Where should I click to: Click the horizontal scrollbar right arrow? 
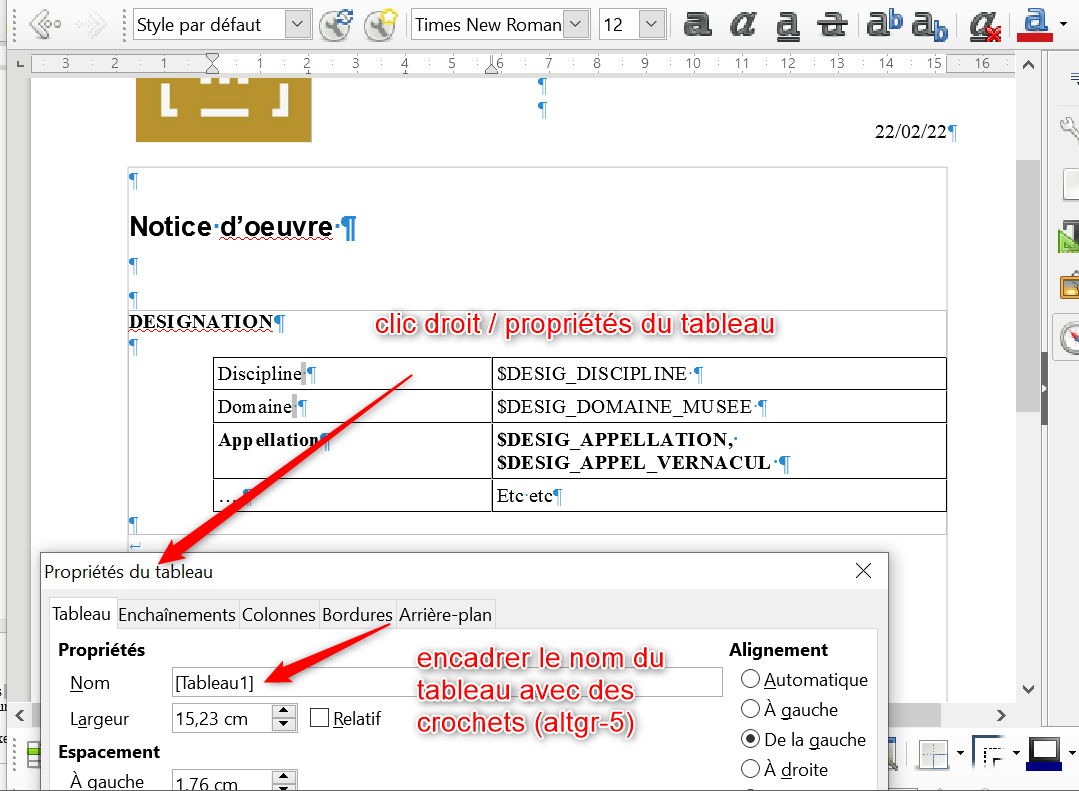1001,715
